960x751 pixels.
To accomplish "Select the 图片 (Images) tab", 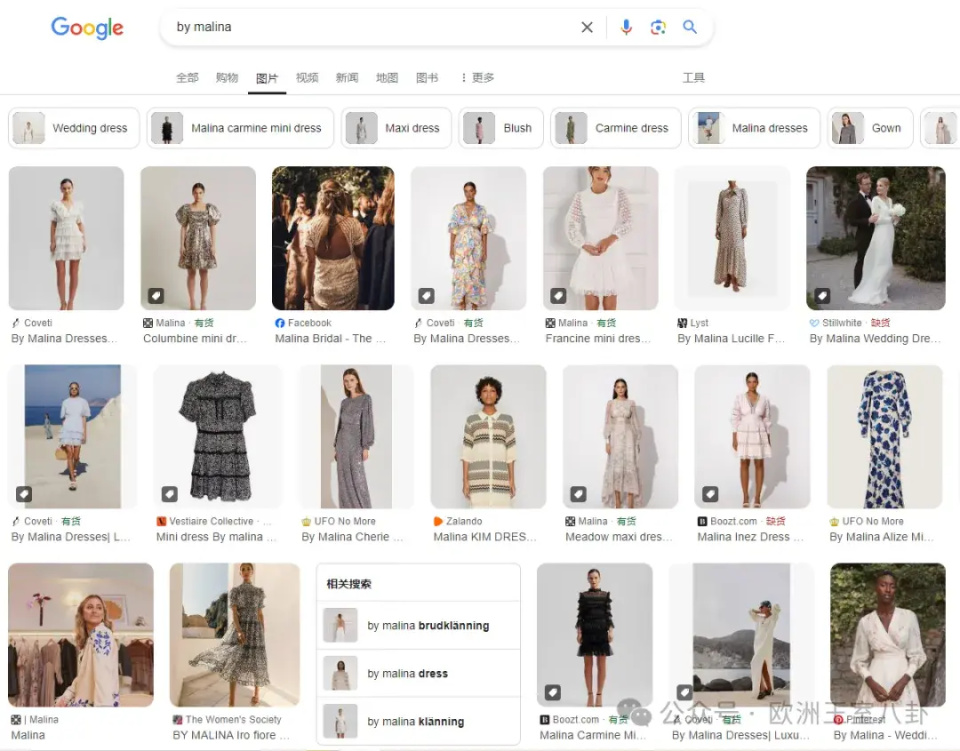I will (267, 78).
